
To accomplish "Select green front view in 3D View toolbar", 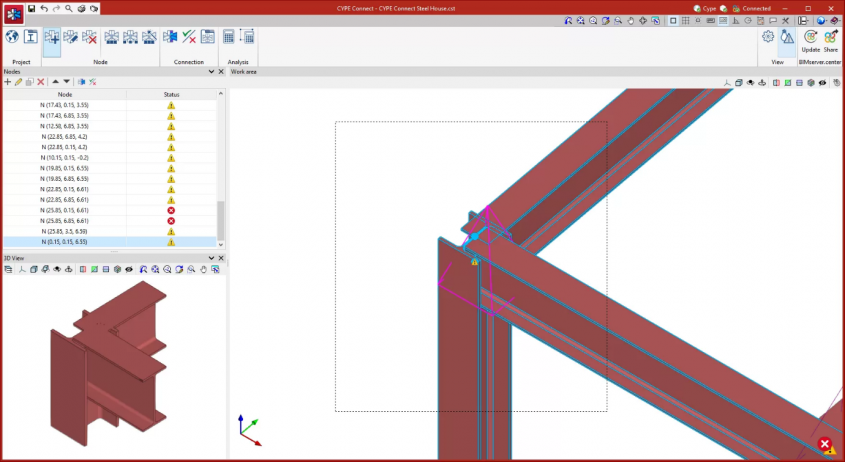I will point(94,269).
